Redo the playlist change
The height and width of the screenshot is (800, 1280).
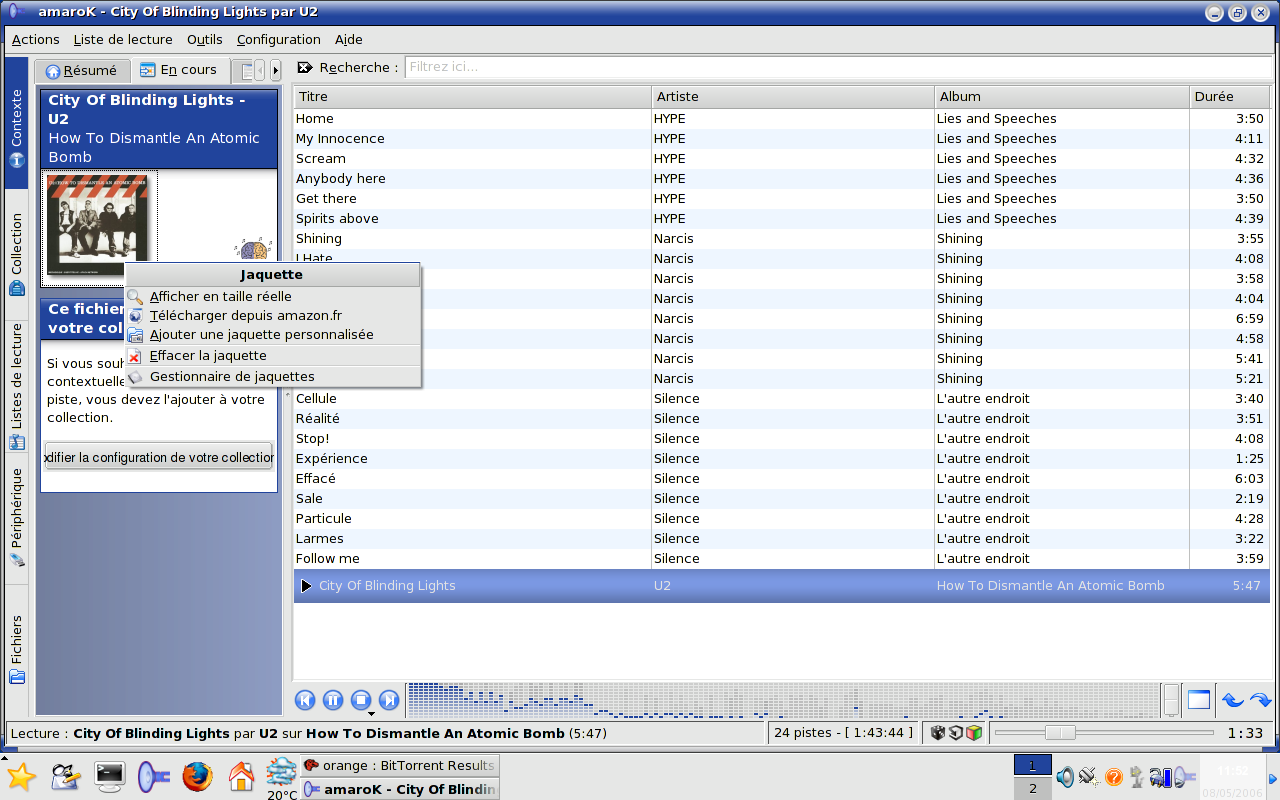click(1261, 700)
